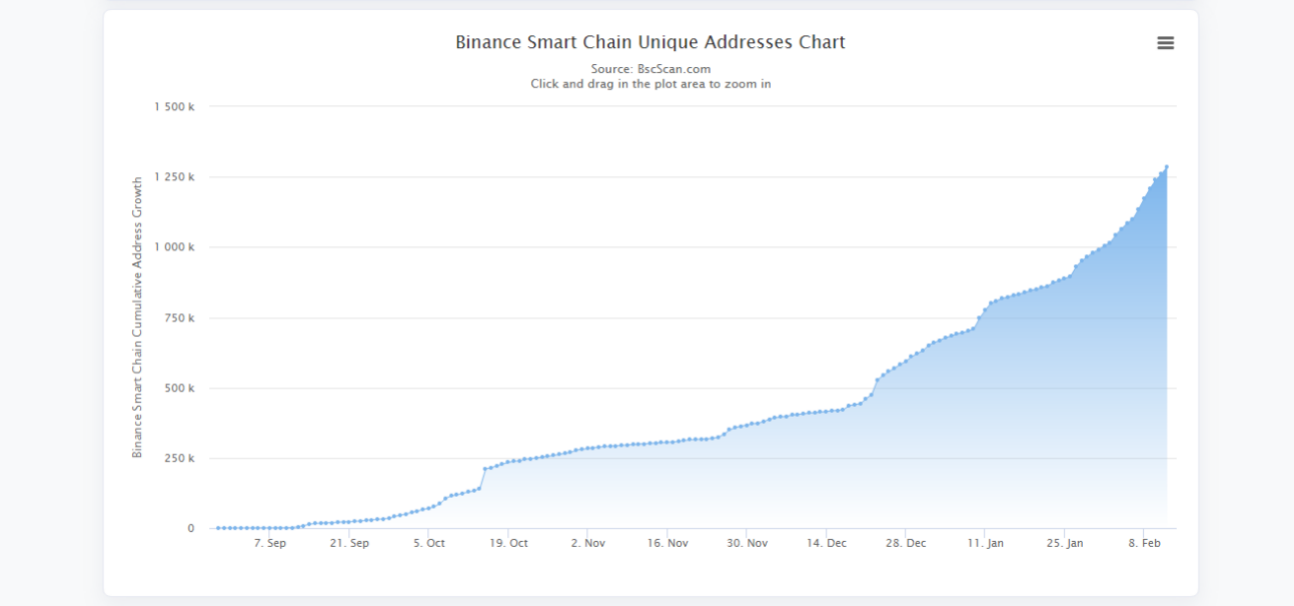Click the '30. Nov' x-axis date label
Screen dimensions: 1294x606
tap(747, 543)
